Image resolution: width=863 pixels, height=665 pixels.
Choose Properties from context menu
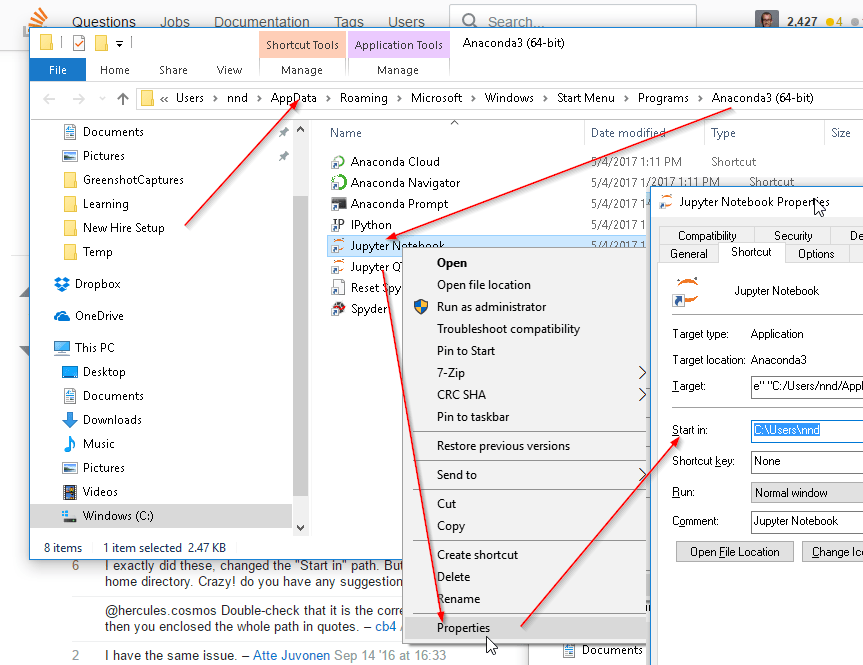click(463, 628)
